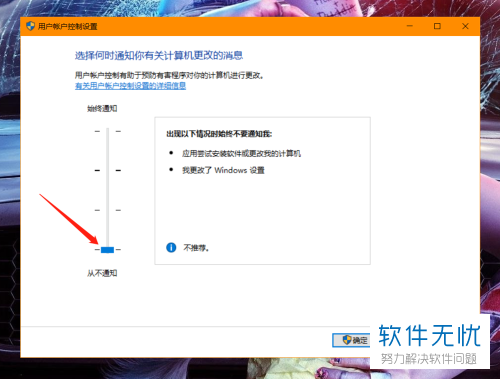Click the heading 选择何时通知你有关计算机更改的消息

[x=159, y=55]
